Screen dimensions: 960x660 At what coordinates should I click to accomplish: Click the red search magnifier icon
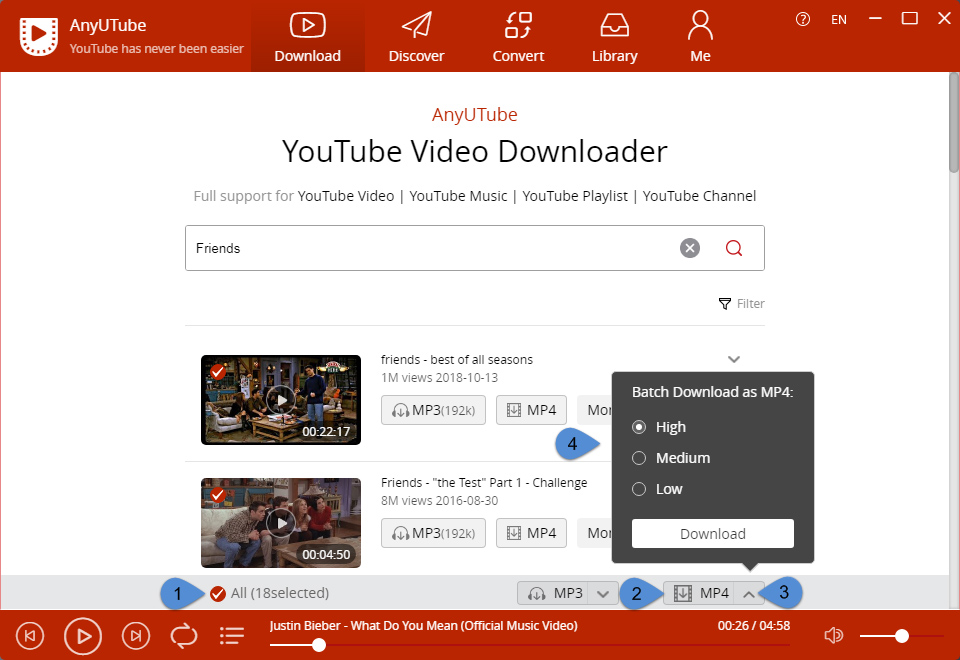pyautogui.click(x=733, y=248)
